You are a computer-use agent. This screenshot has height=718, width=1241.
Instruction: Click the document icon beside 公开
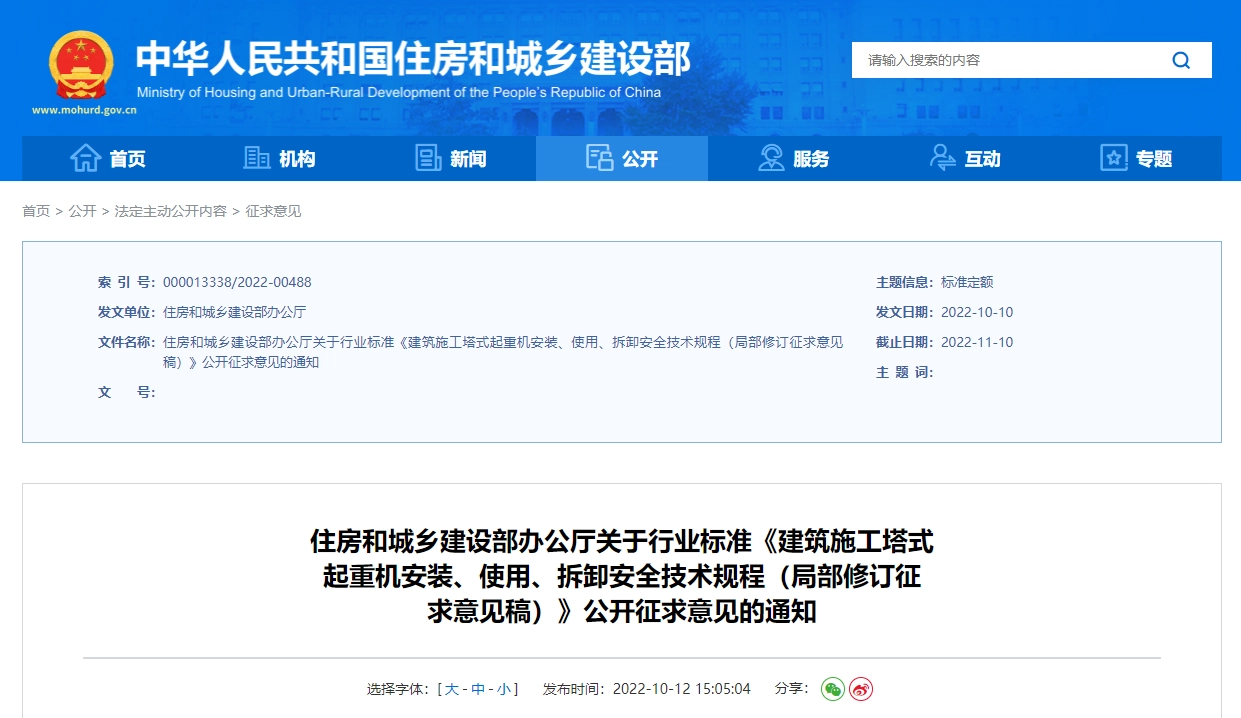597,157
